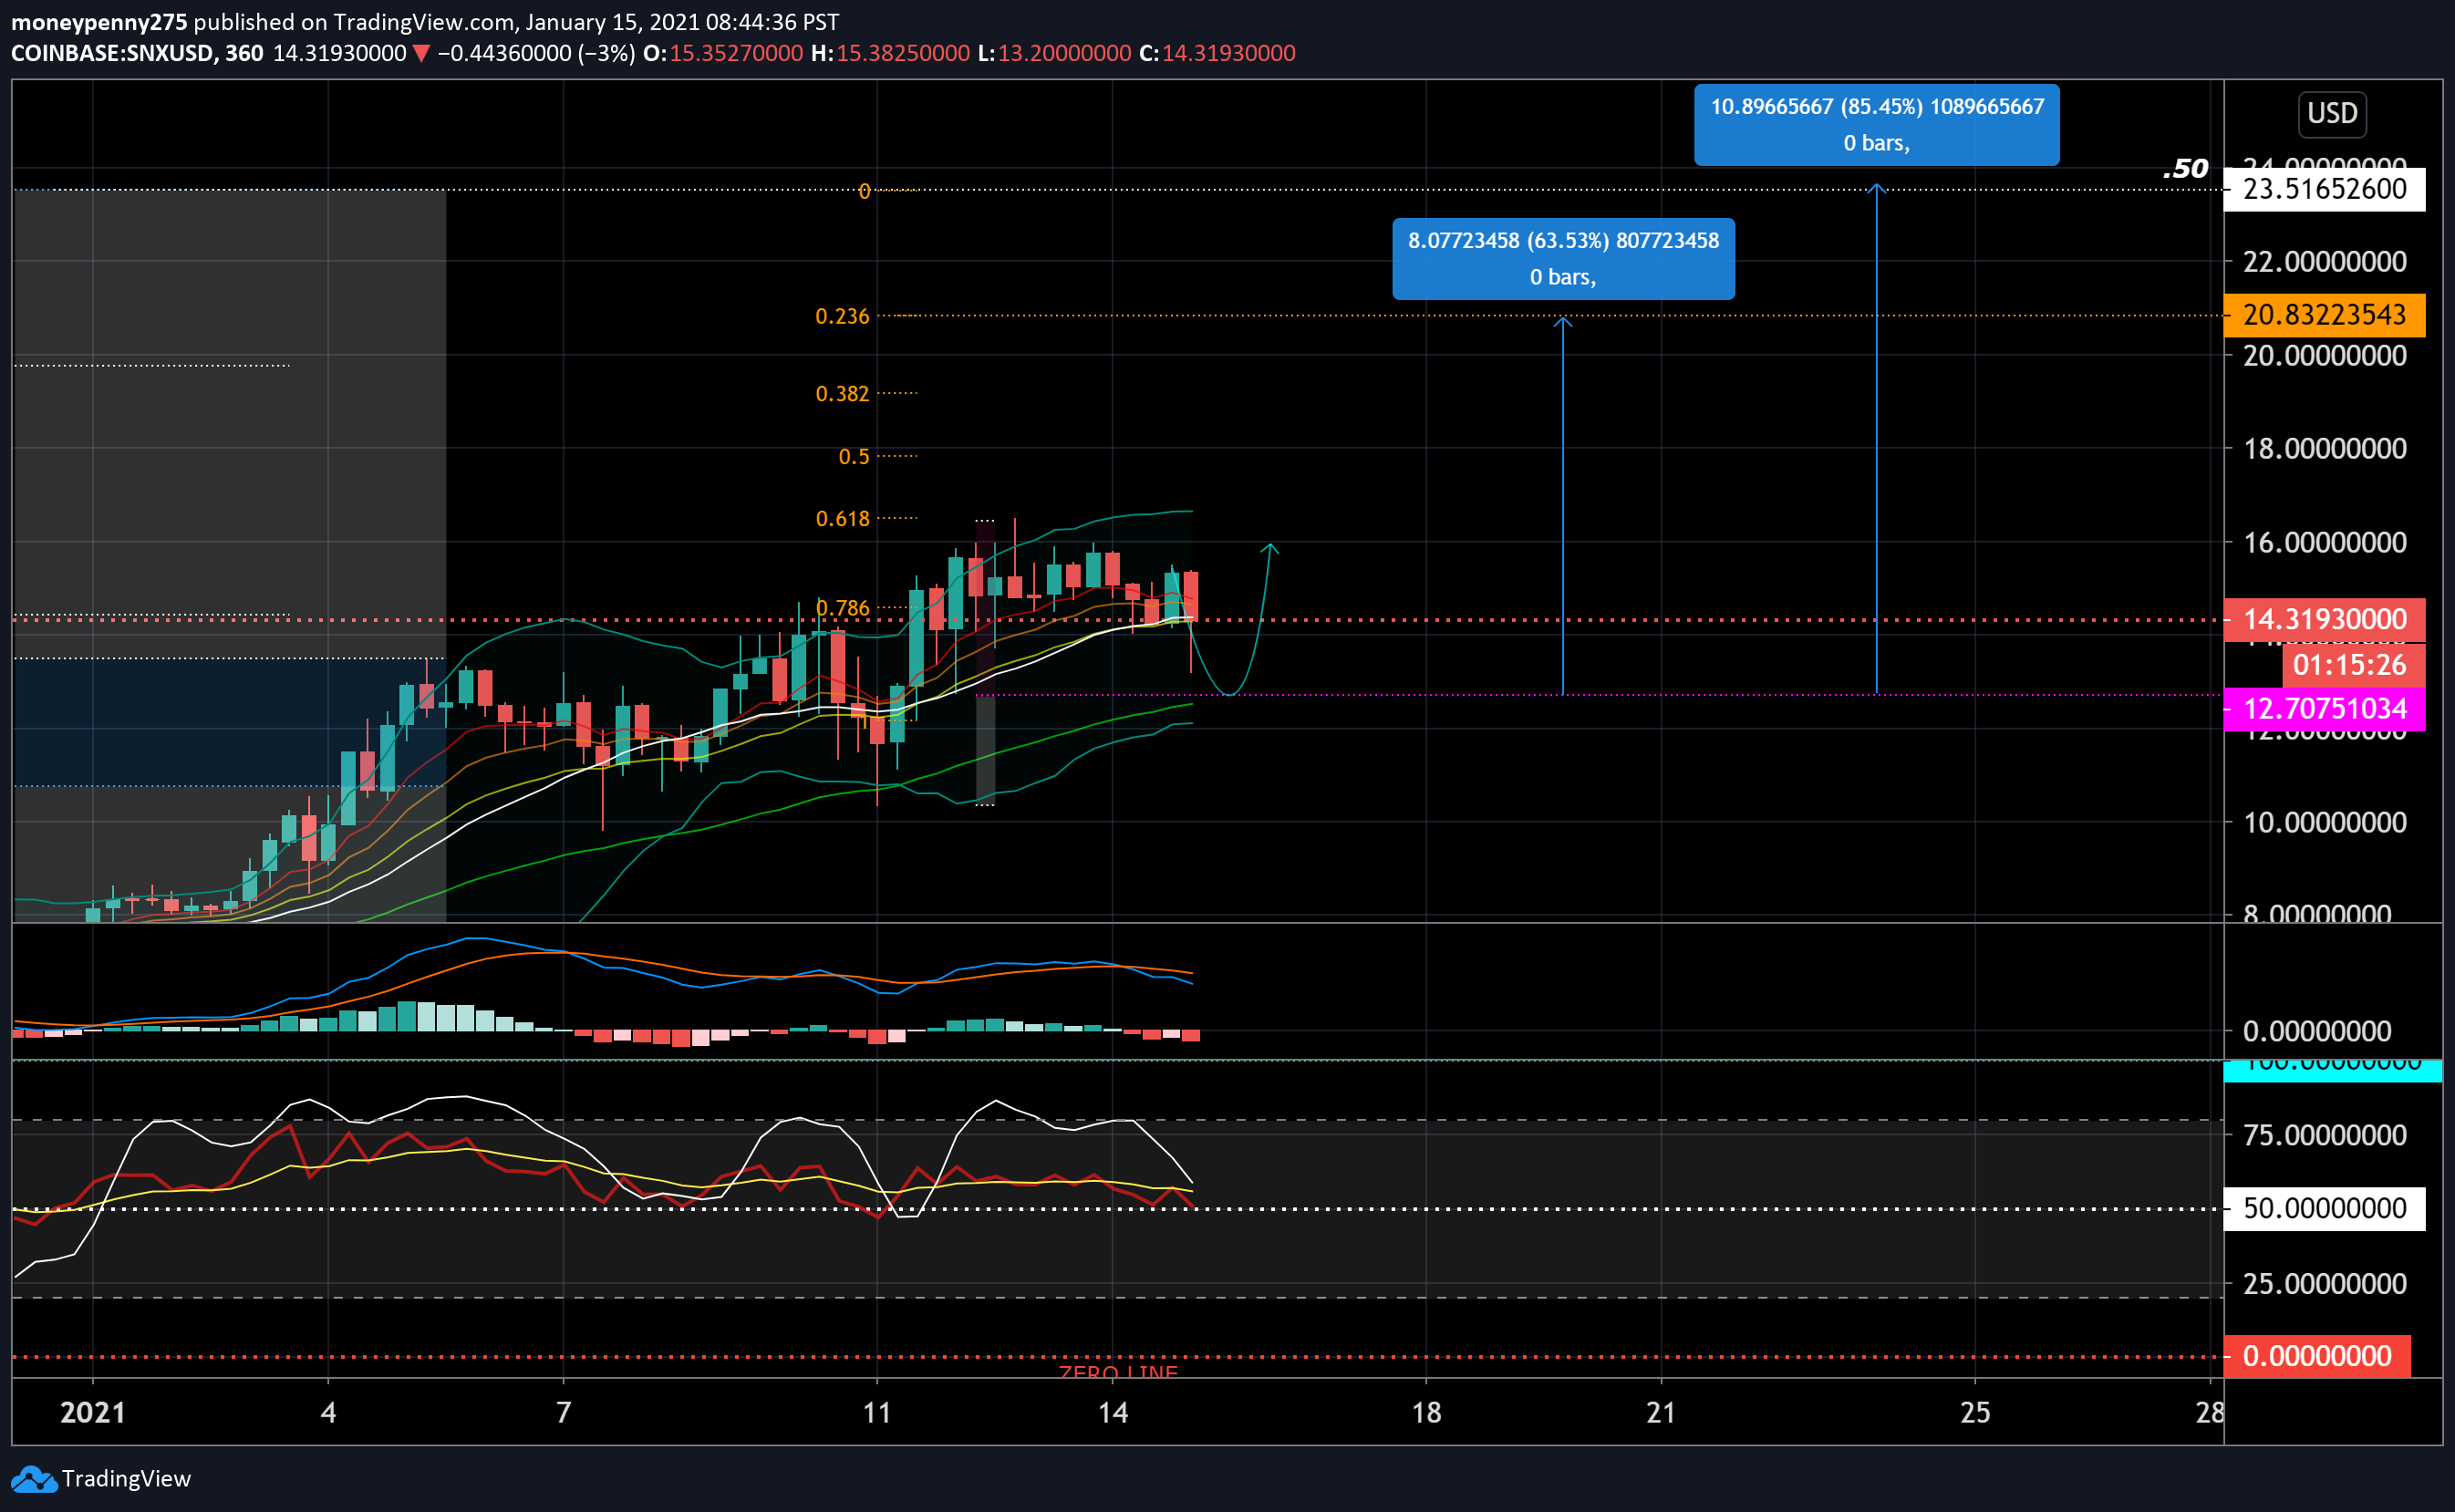
Task: Click the 22.00000000 price axis tick
Action: [x=2325, y=262]
